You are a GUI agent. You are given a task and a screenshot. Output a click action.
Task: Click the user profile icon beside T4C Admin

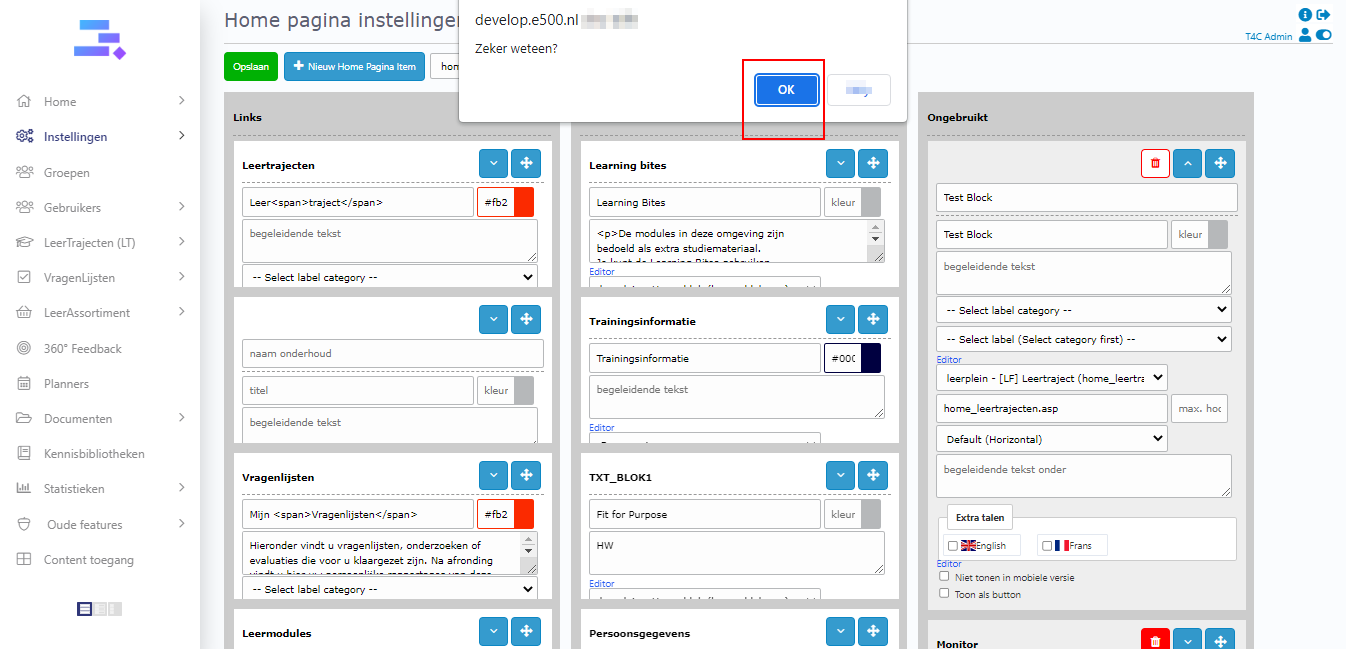[x=1304, y=36]
